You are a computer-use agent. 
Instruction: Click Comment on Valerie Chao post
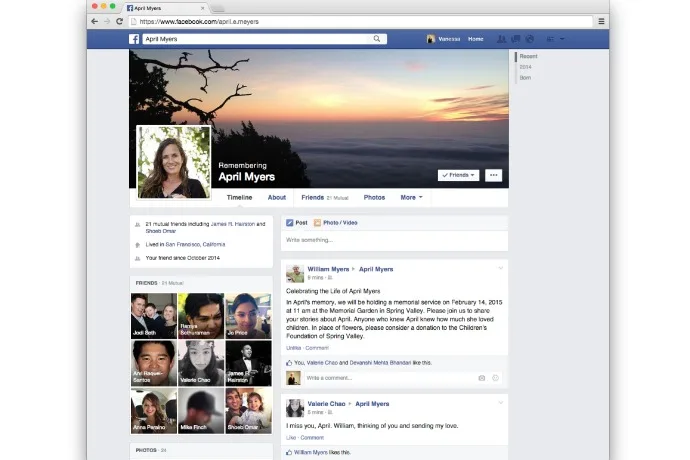(312, 438)
